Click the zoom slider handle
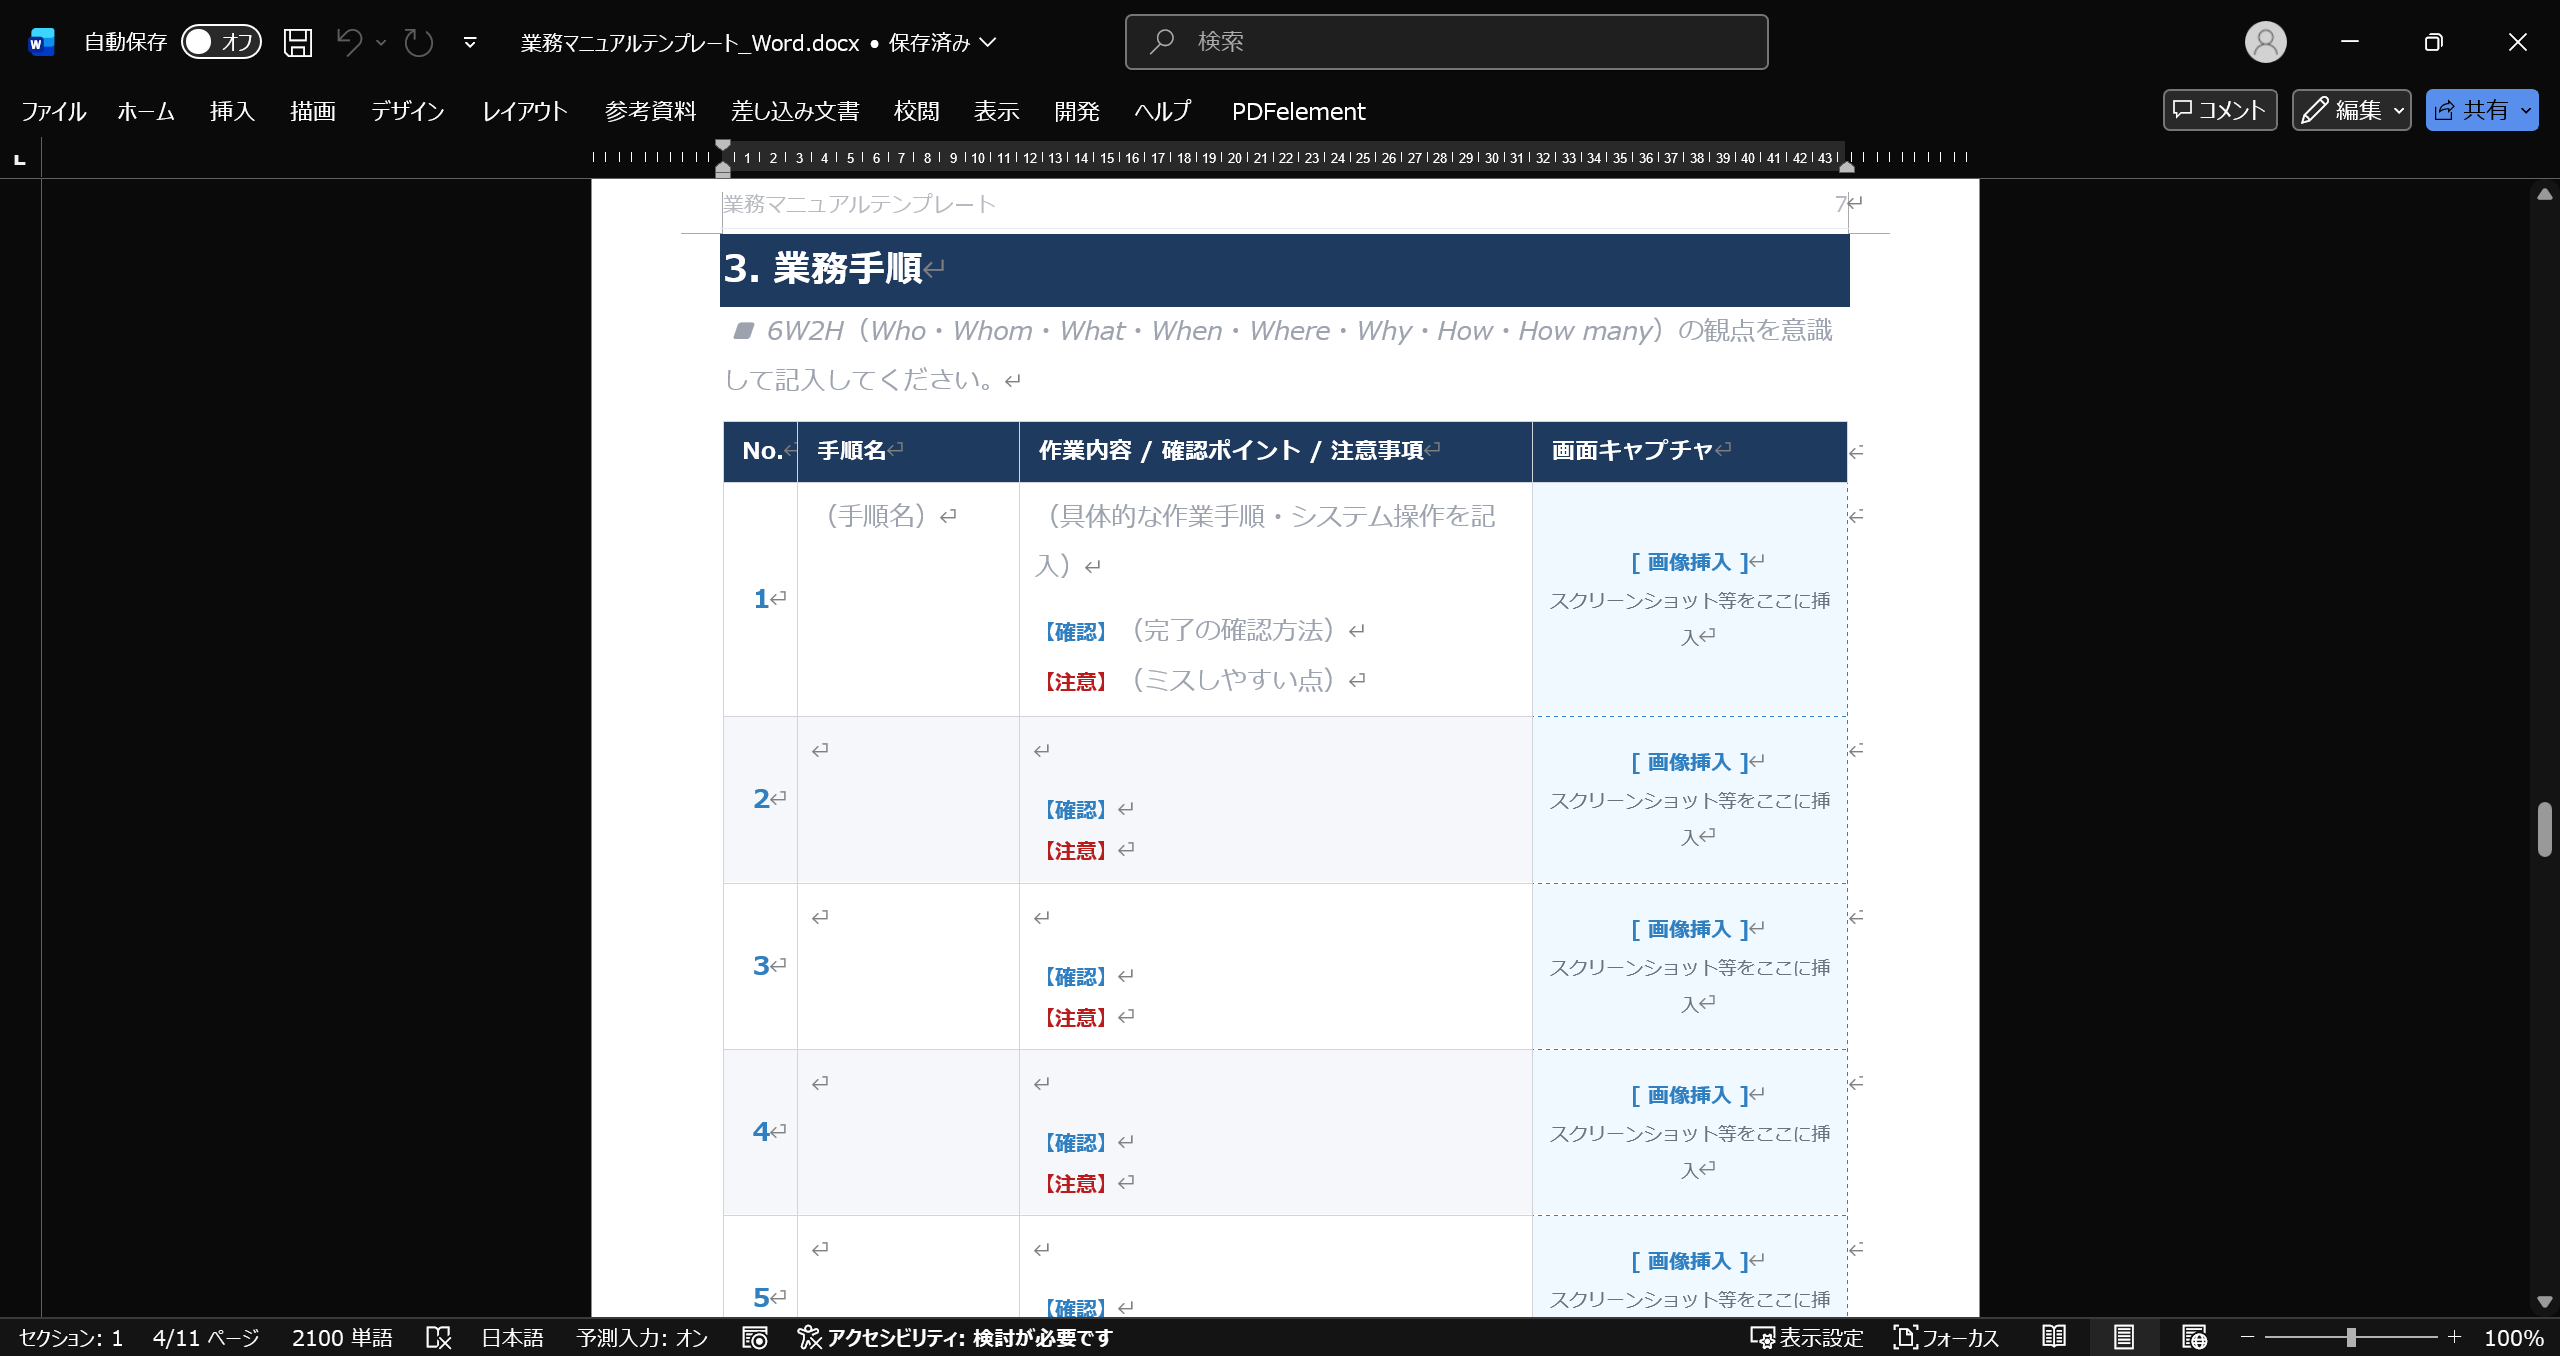This screenshot has width=2560, height=1356. tap(2351, 1337)
